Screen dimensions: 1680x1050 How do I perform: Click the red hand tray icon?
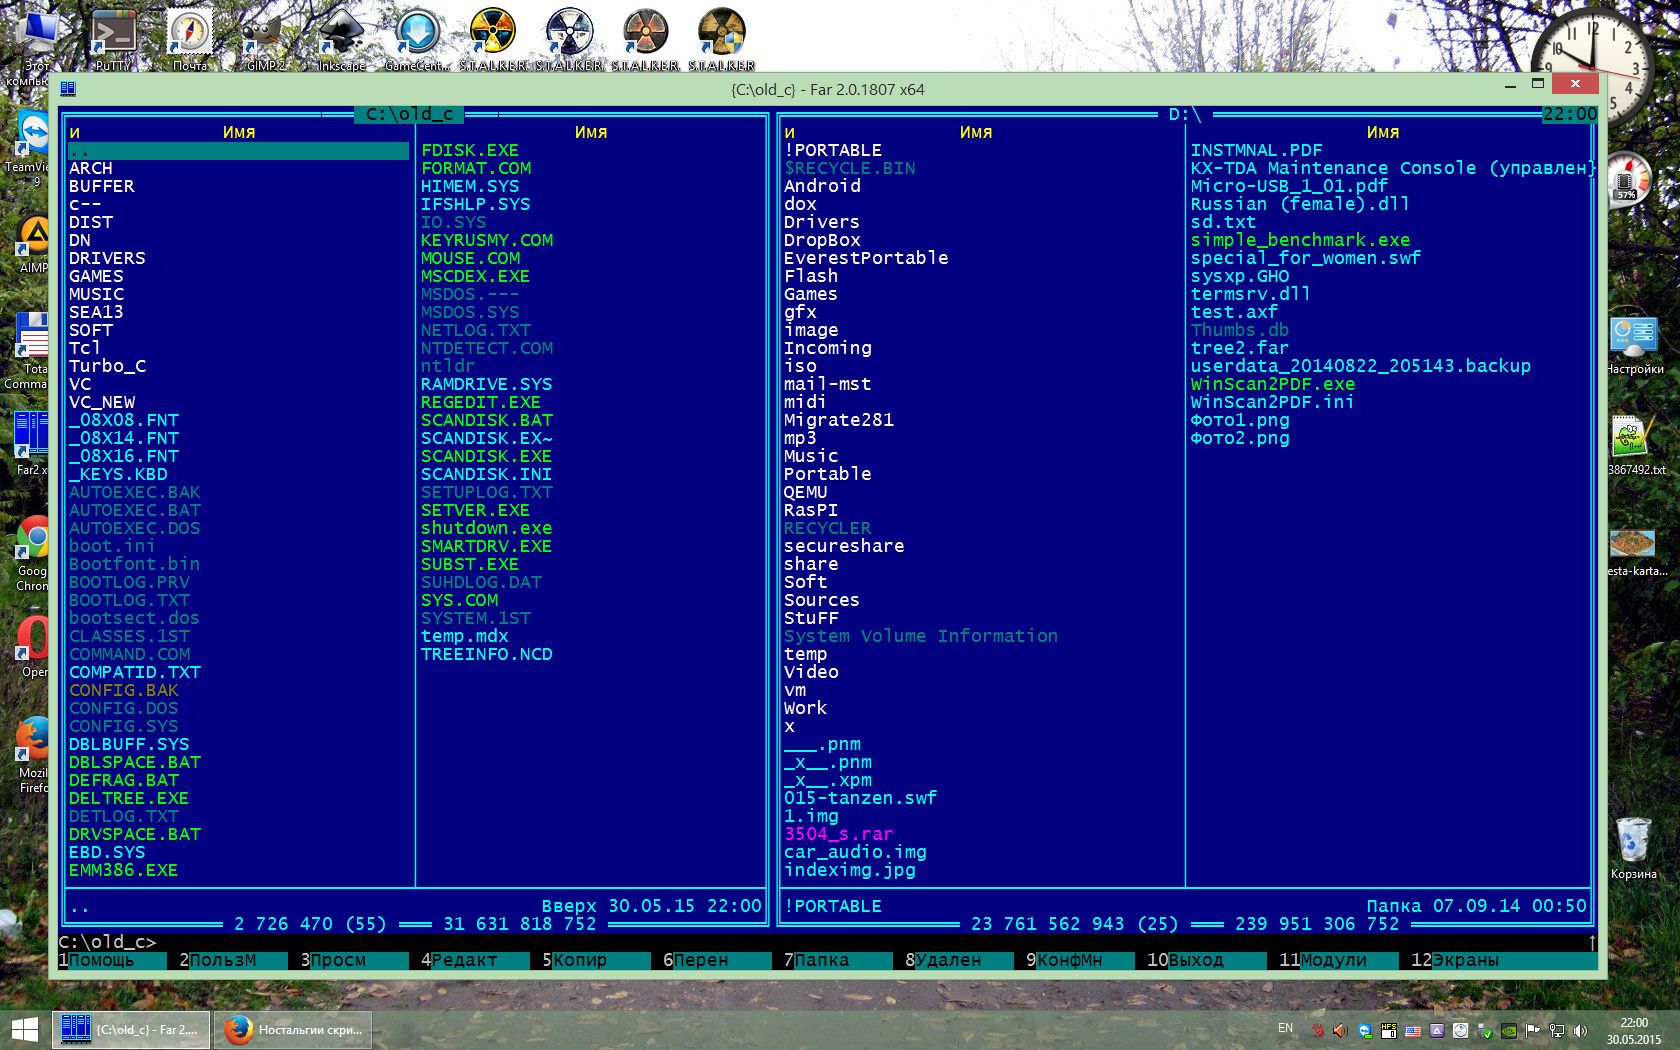pyautogui.click(x=1318, y=1030)
